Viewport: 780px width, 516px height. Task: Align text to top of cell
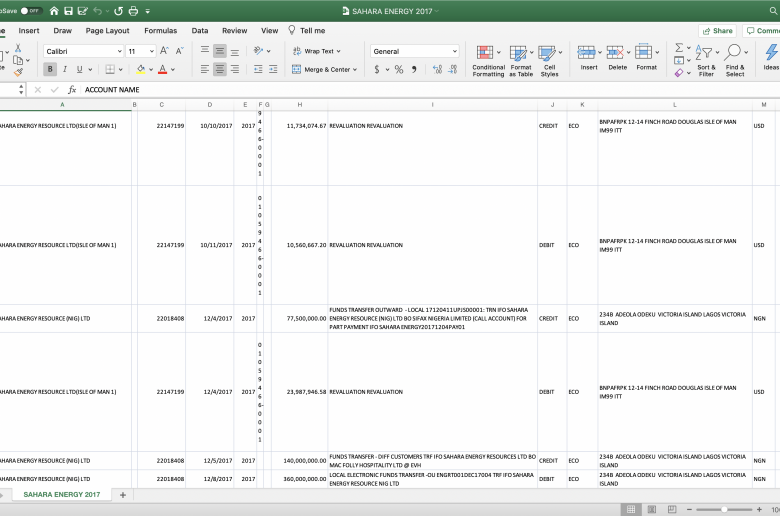(205, 51)
